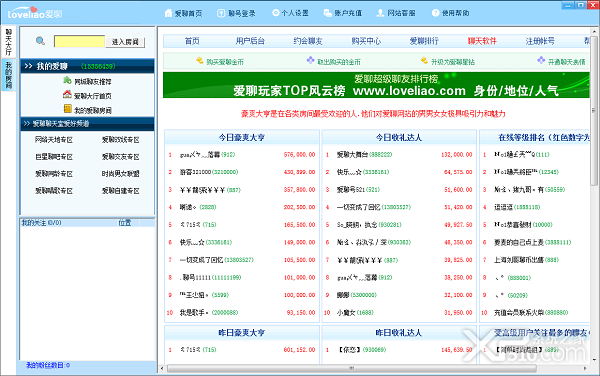
Task: Collapse the 我的爱聊 section header
Action: click(x=88, y=66)
